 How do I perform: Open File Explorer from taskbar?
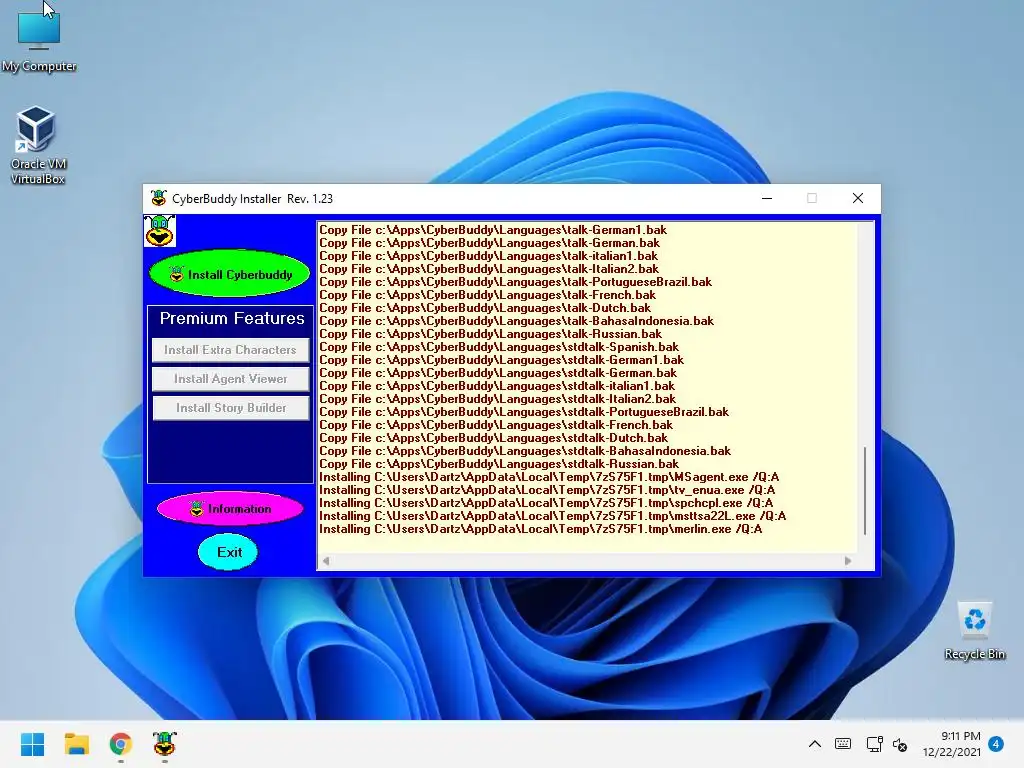coord(76,744)
